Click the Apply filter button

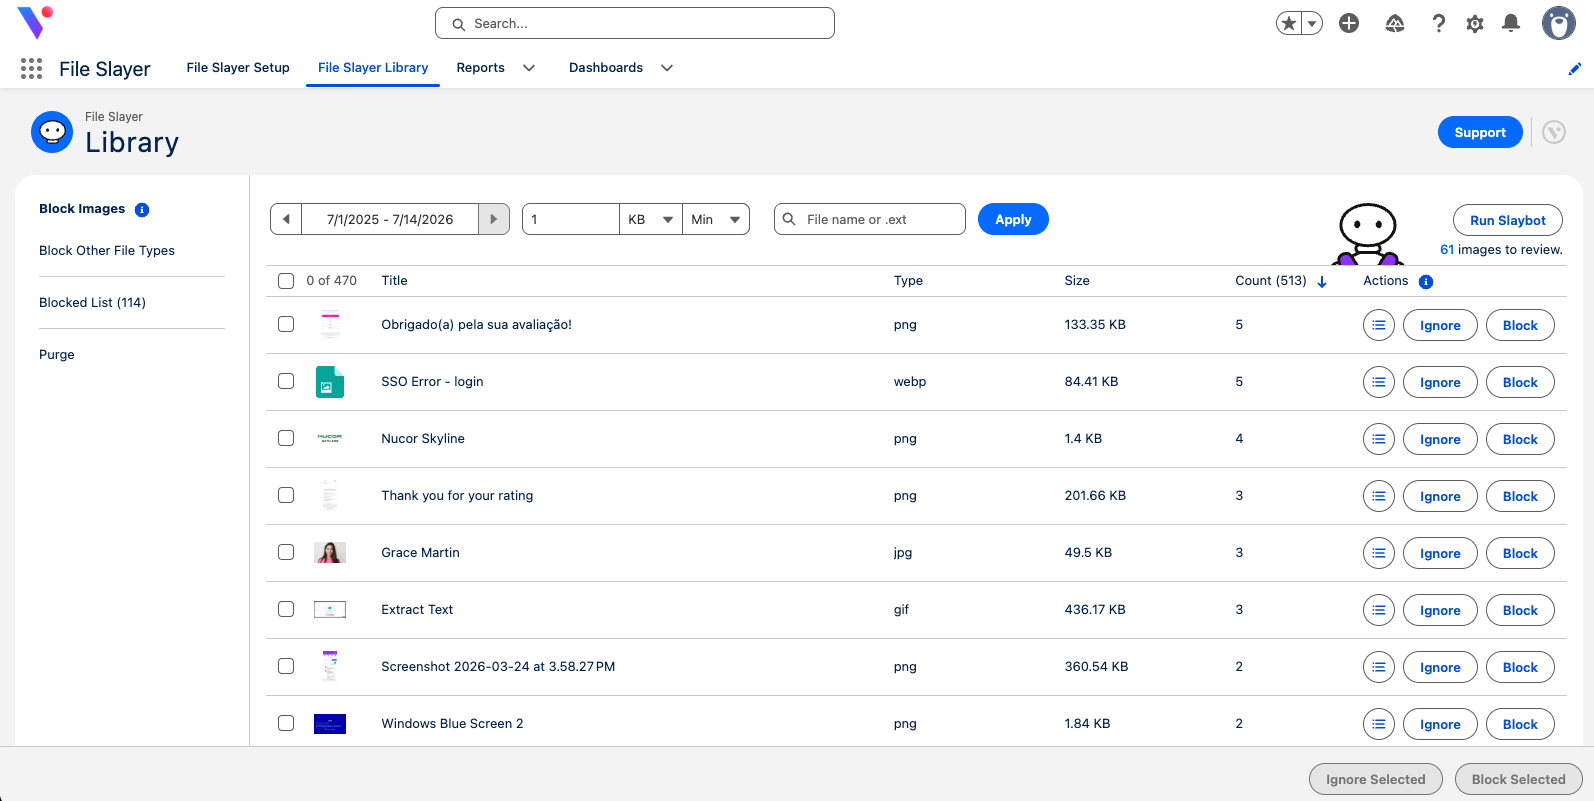[x=1013, y=219]
